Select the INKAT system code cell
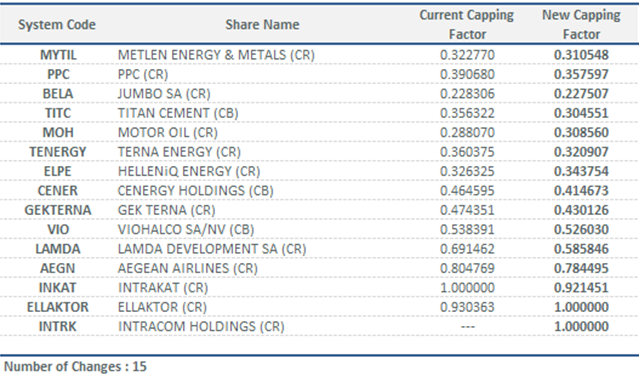 [58, 288]
